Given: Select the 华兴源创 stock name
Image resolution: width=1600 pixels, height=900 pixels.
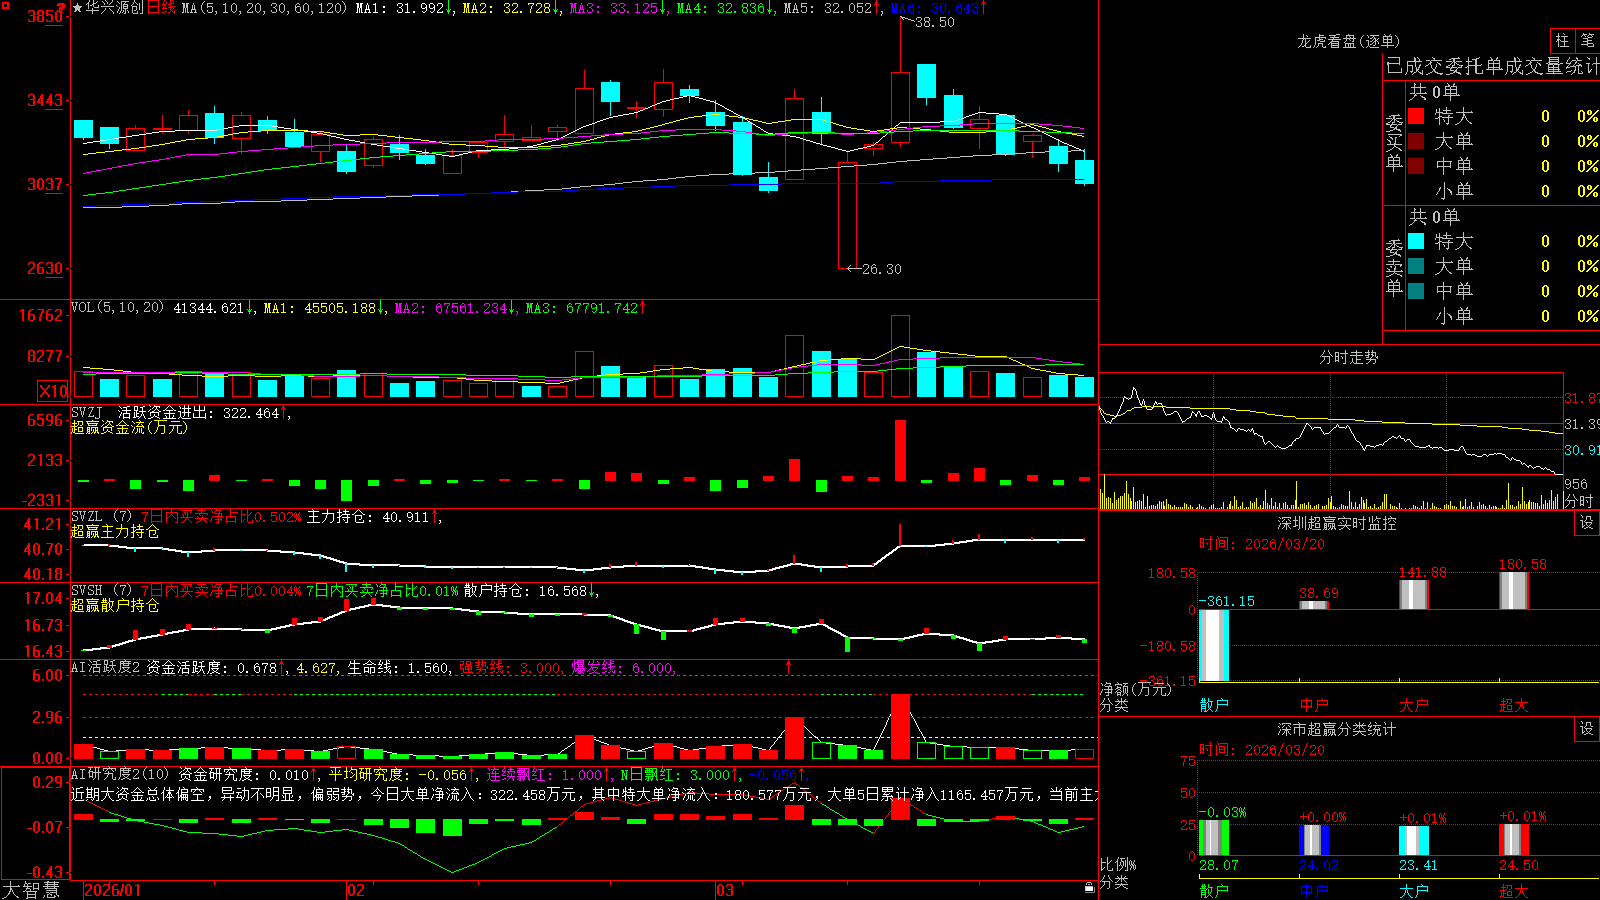Looking at the screenshot, I should [x=114, y=8].
